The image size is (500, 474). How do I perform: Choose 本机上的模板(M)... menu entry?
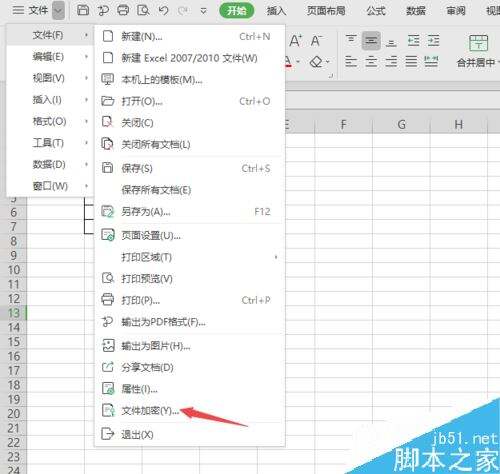click(x=190, y=79)
